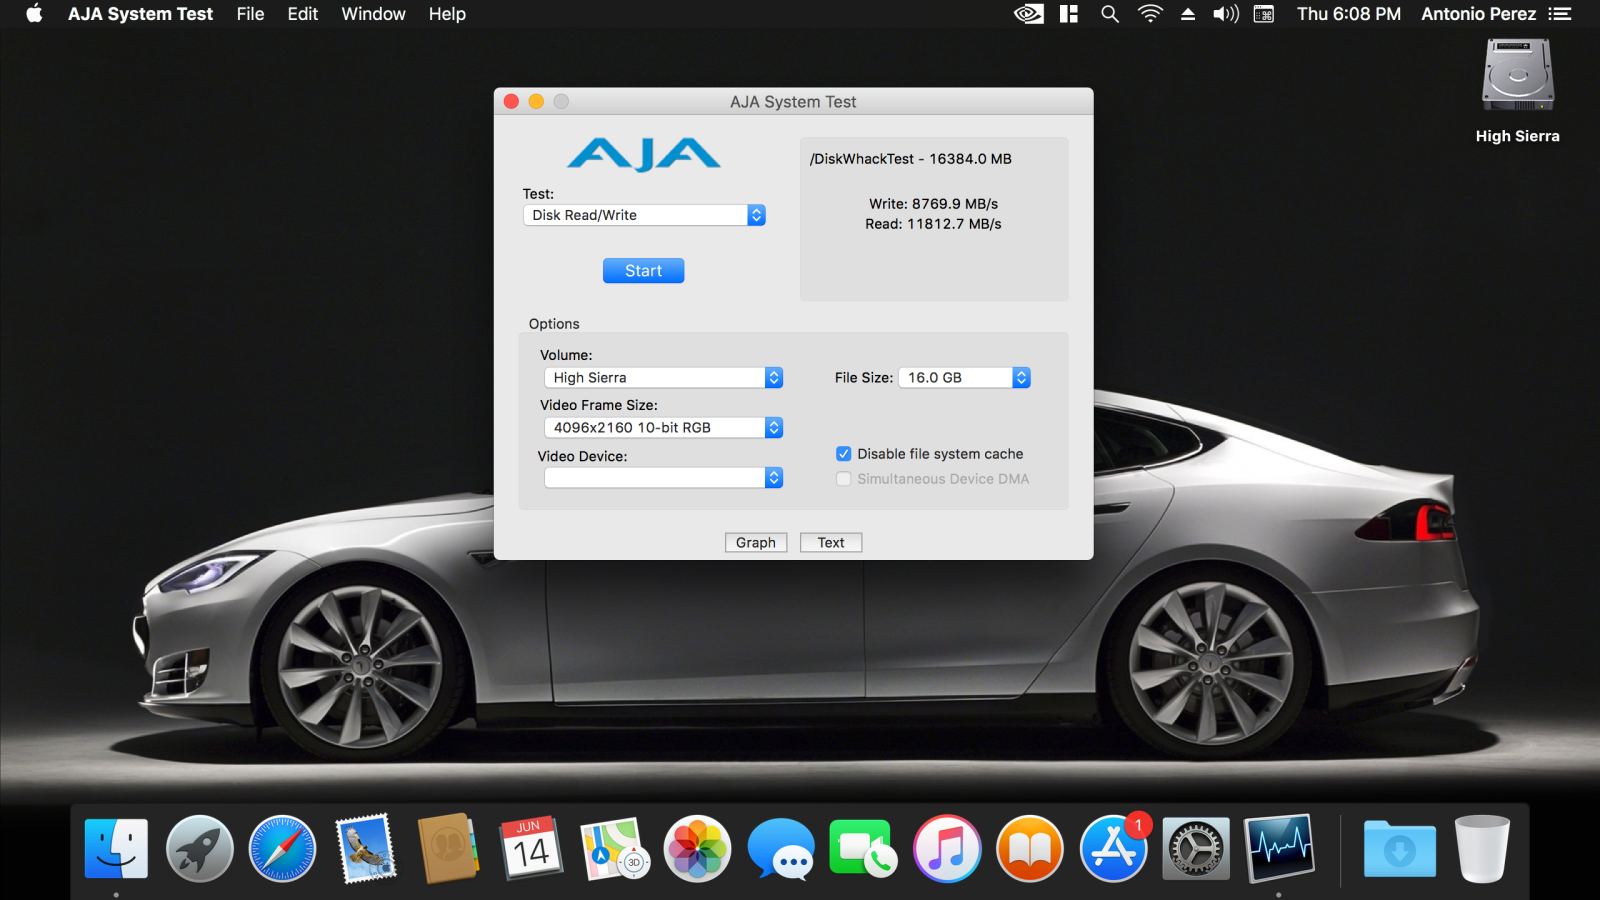1600x900 pixels.
Task: Open the File Size dropdown
Action: 964,377
